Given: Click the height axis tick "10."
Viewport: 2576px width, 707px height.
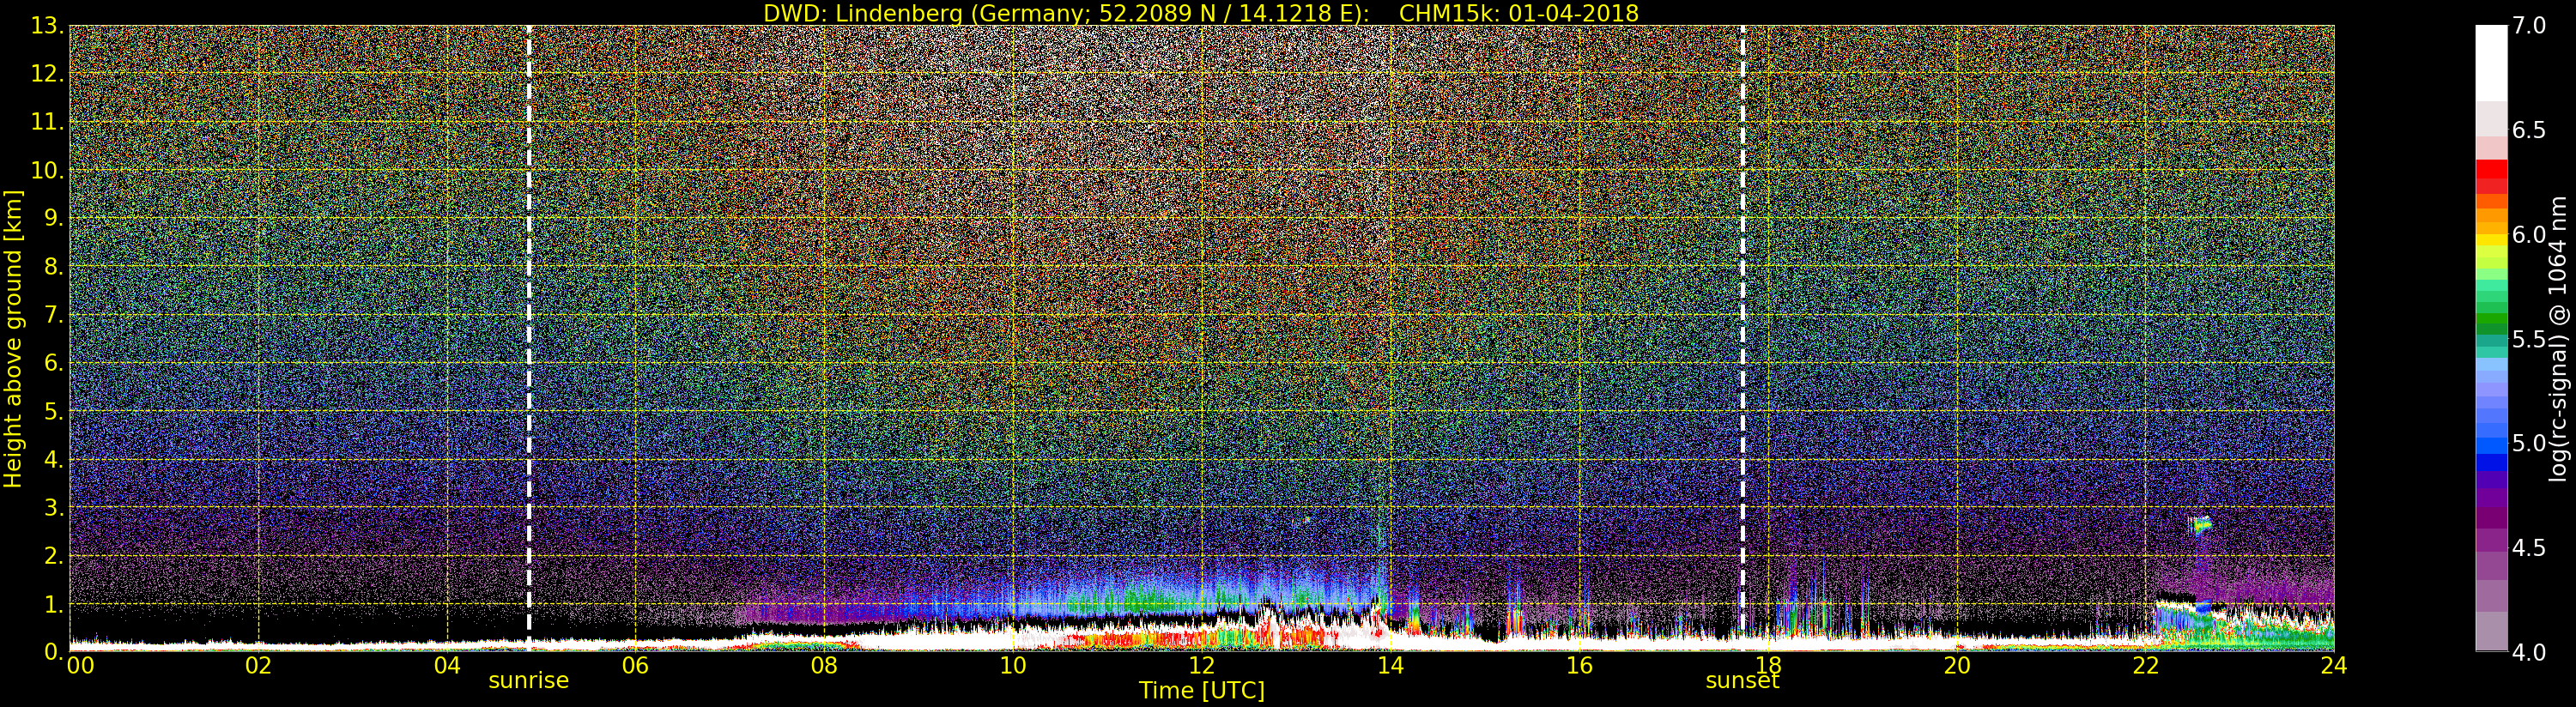Looking at the screenshot, I should coord(47,170).
